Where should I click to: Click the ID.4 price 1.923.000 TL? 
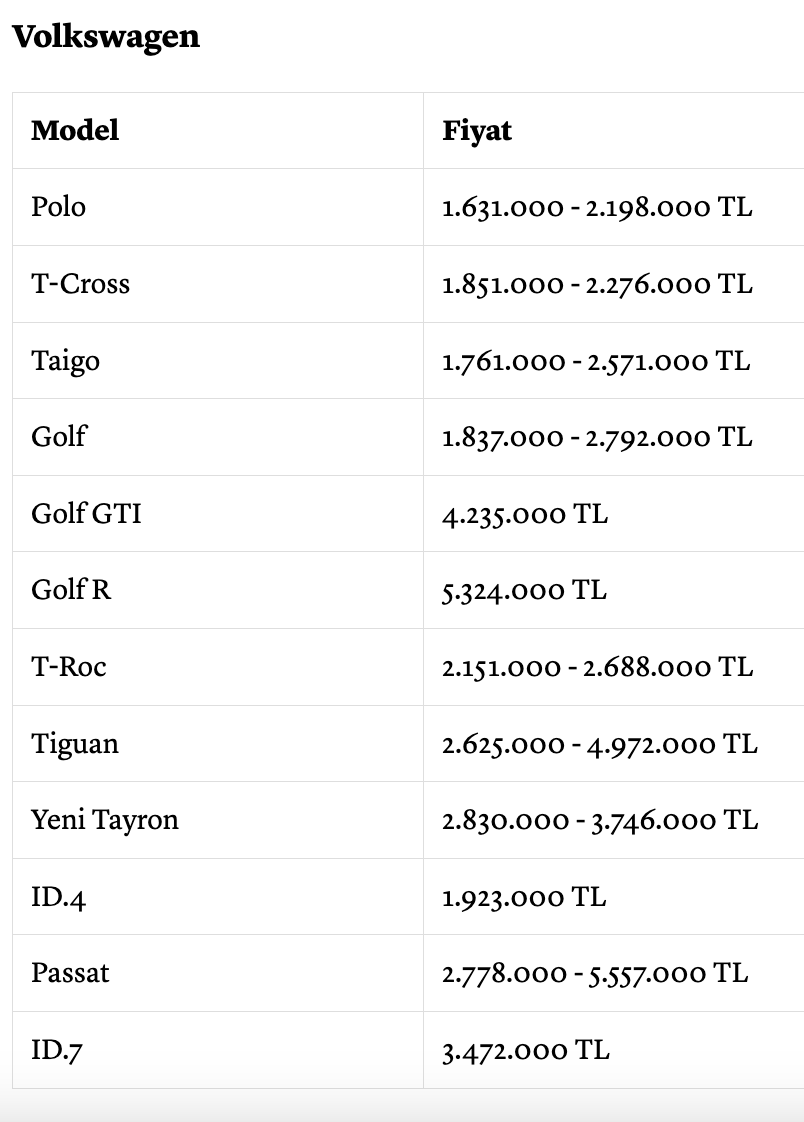tap(524, 897)
